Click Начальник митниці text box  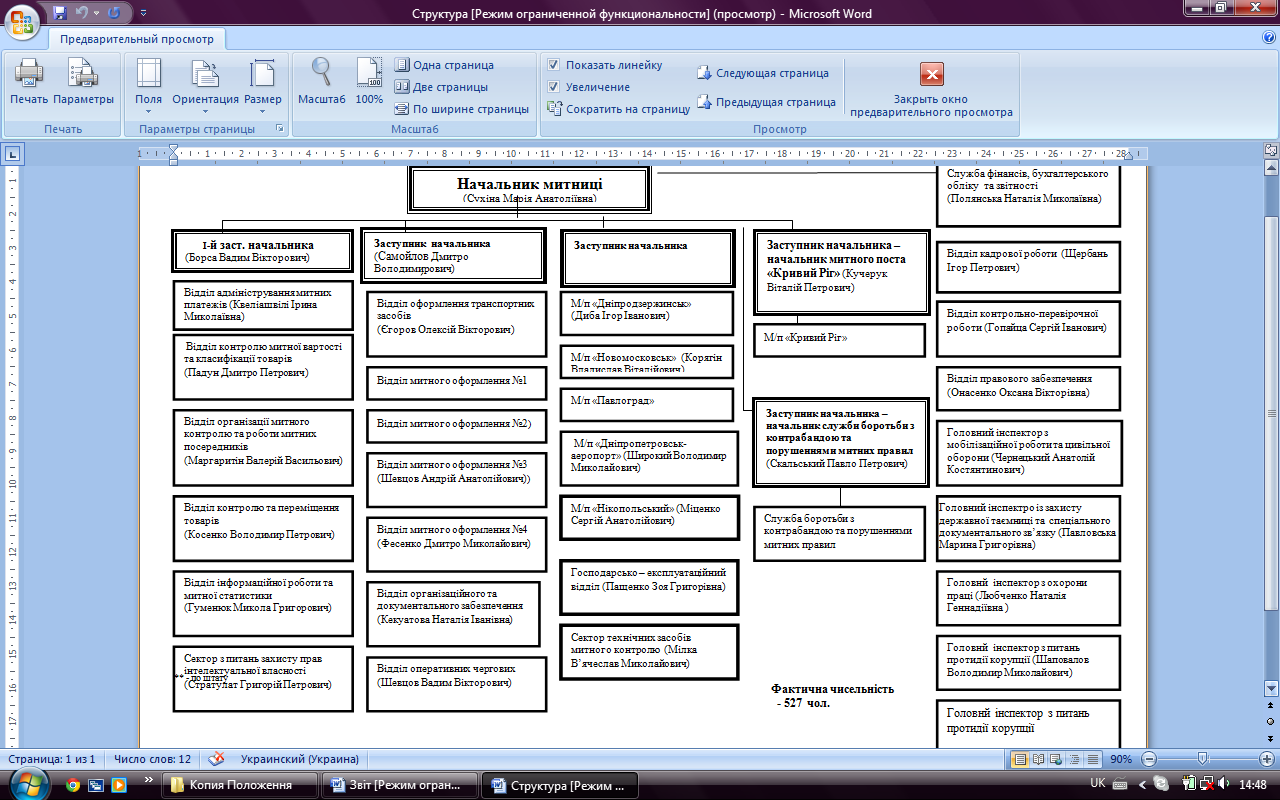click(529, 190)
